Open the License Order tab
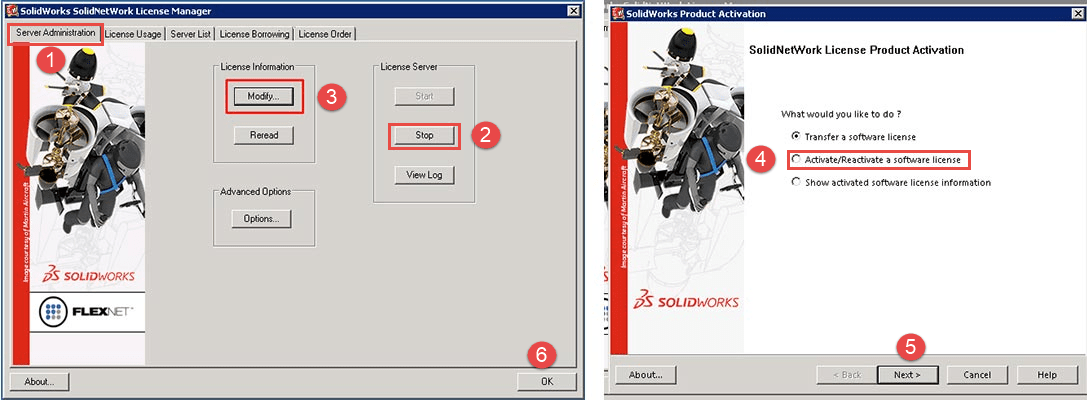Image resolution: width=1087 pixels, height=400 pixels. coord(326,34)
